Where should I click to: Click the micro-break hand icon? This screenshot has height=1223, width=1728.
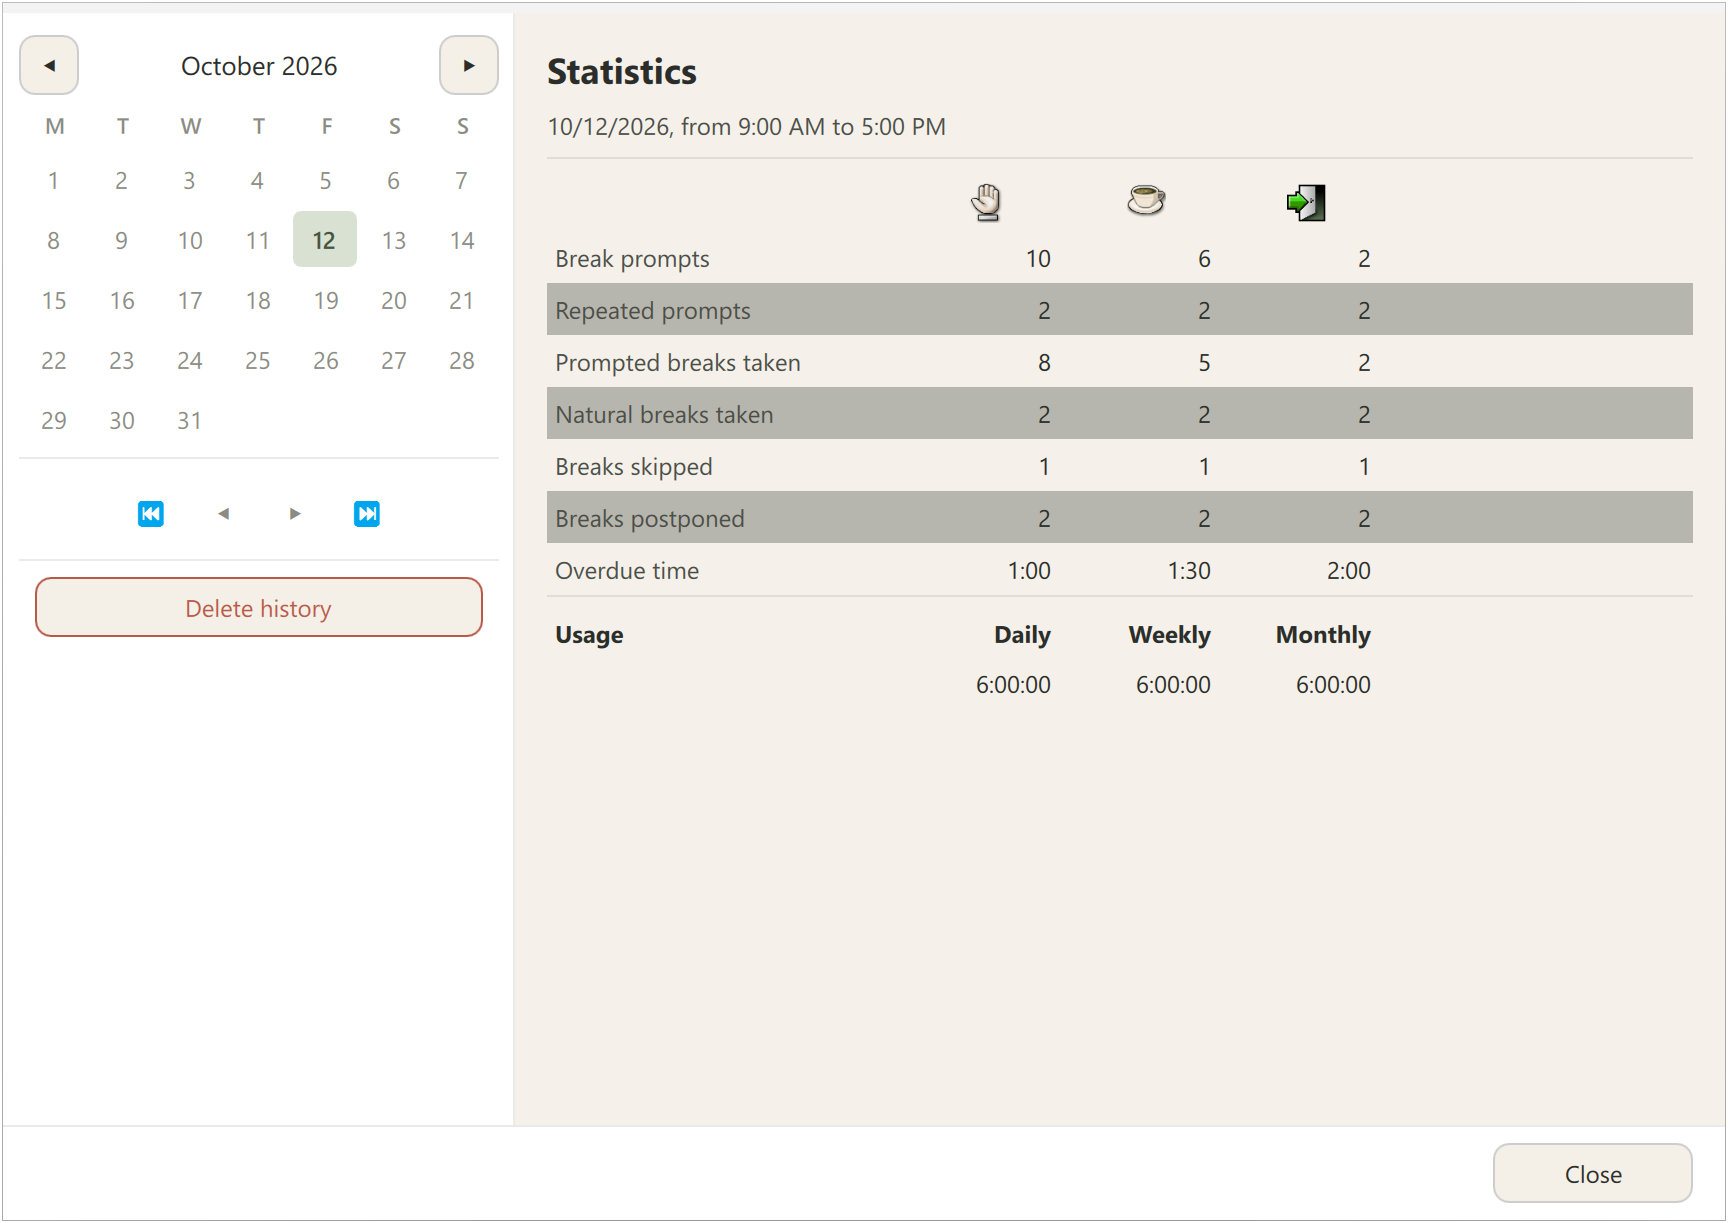986,202
